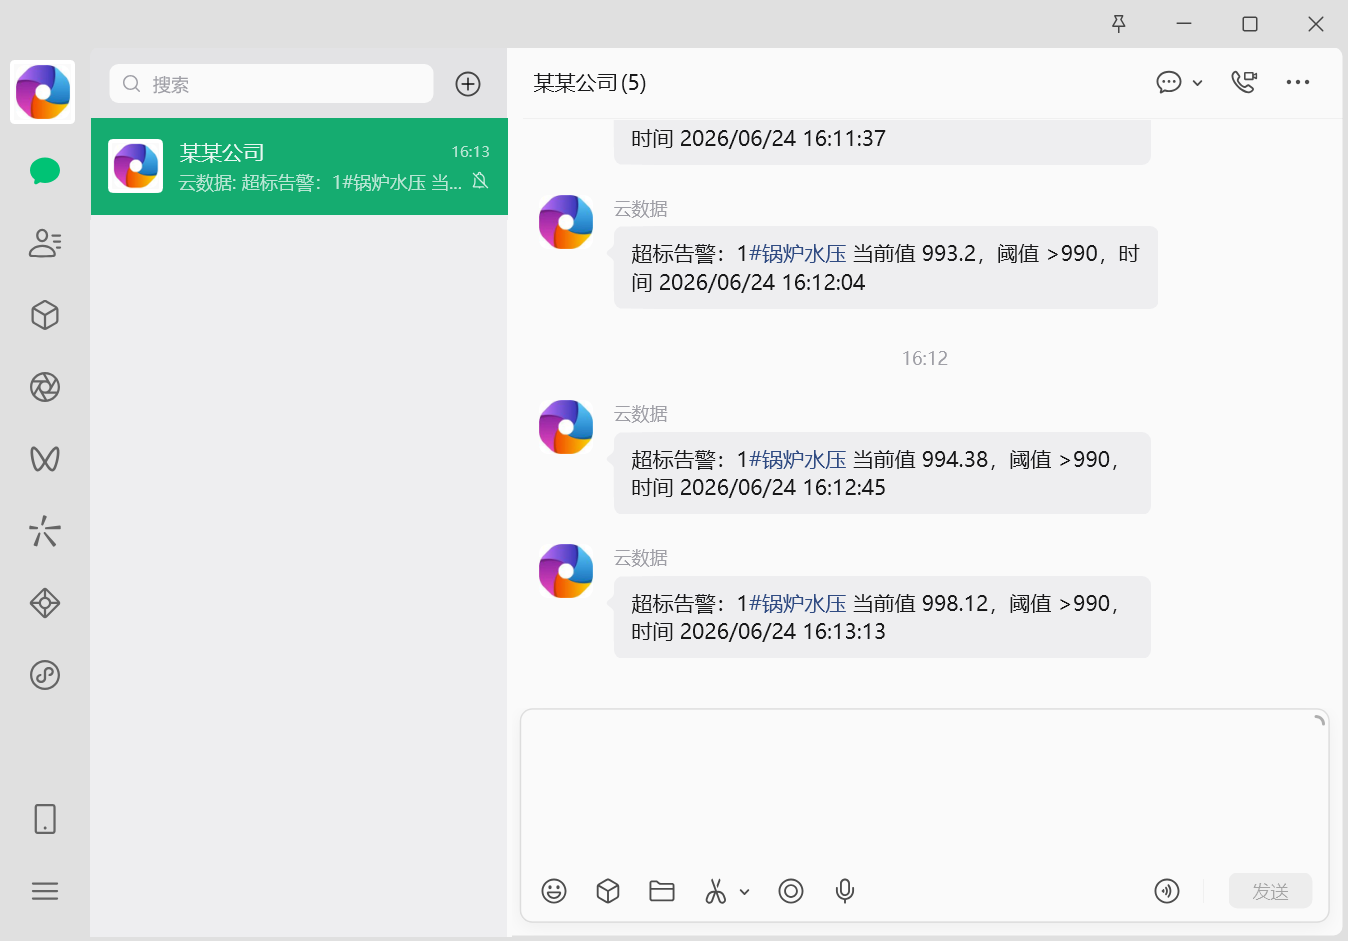
Task: Pin the window on top
Action: pos(1119,24)
